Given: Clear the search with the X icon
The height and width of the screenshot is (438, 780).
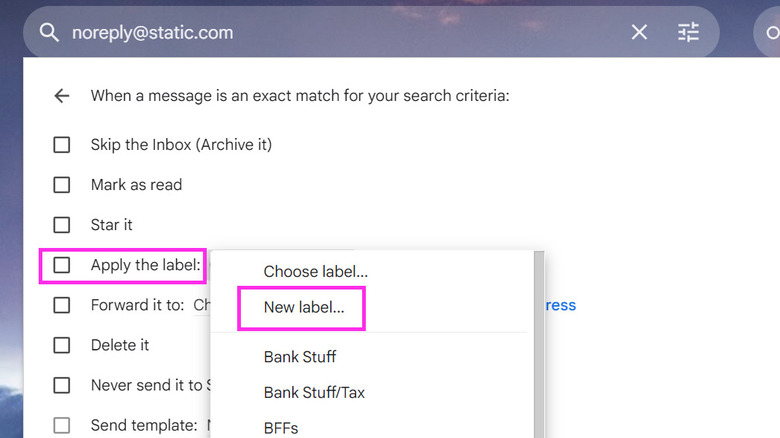Looking at the screenshot, I should click(x=639, y=32).
